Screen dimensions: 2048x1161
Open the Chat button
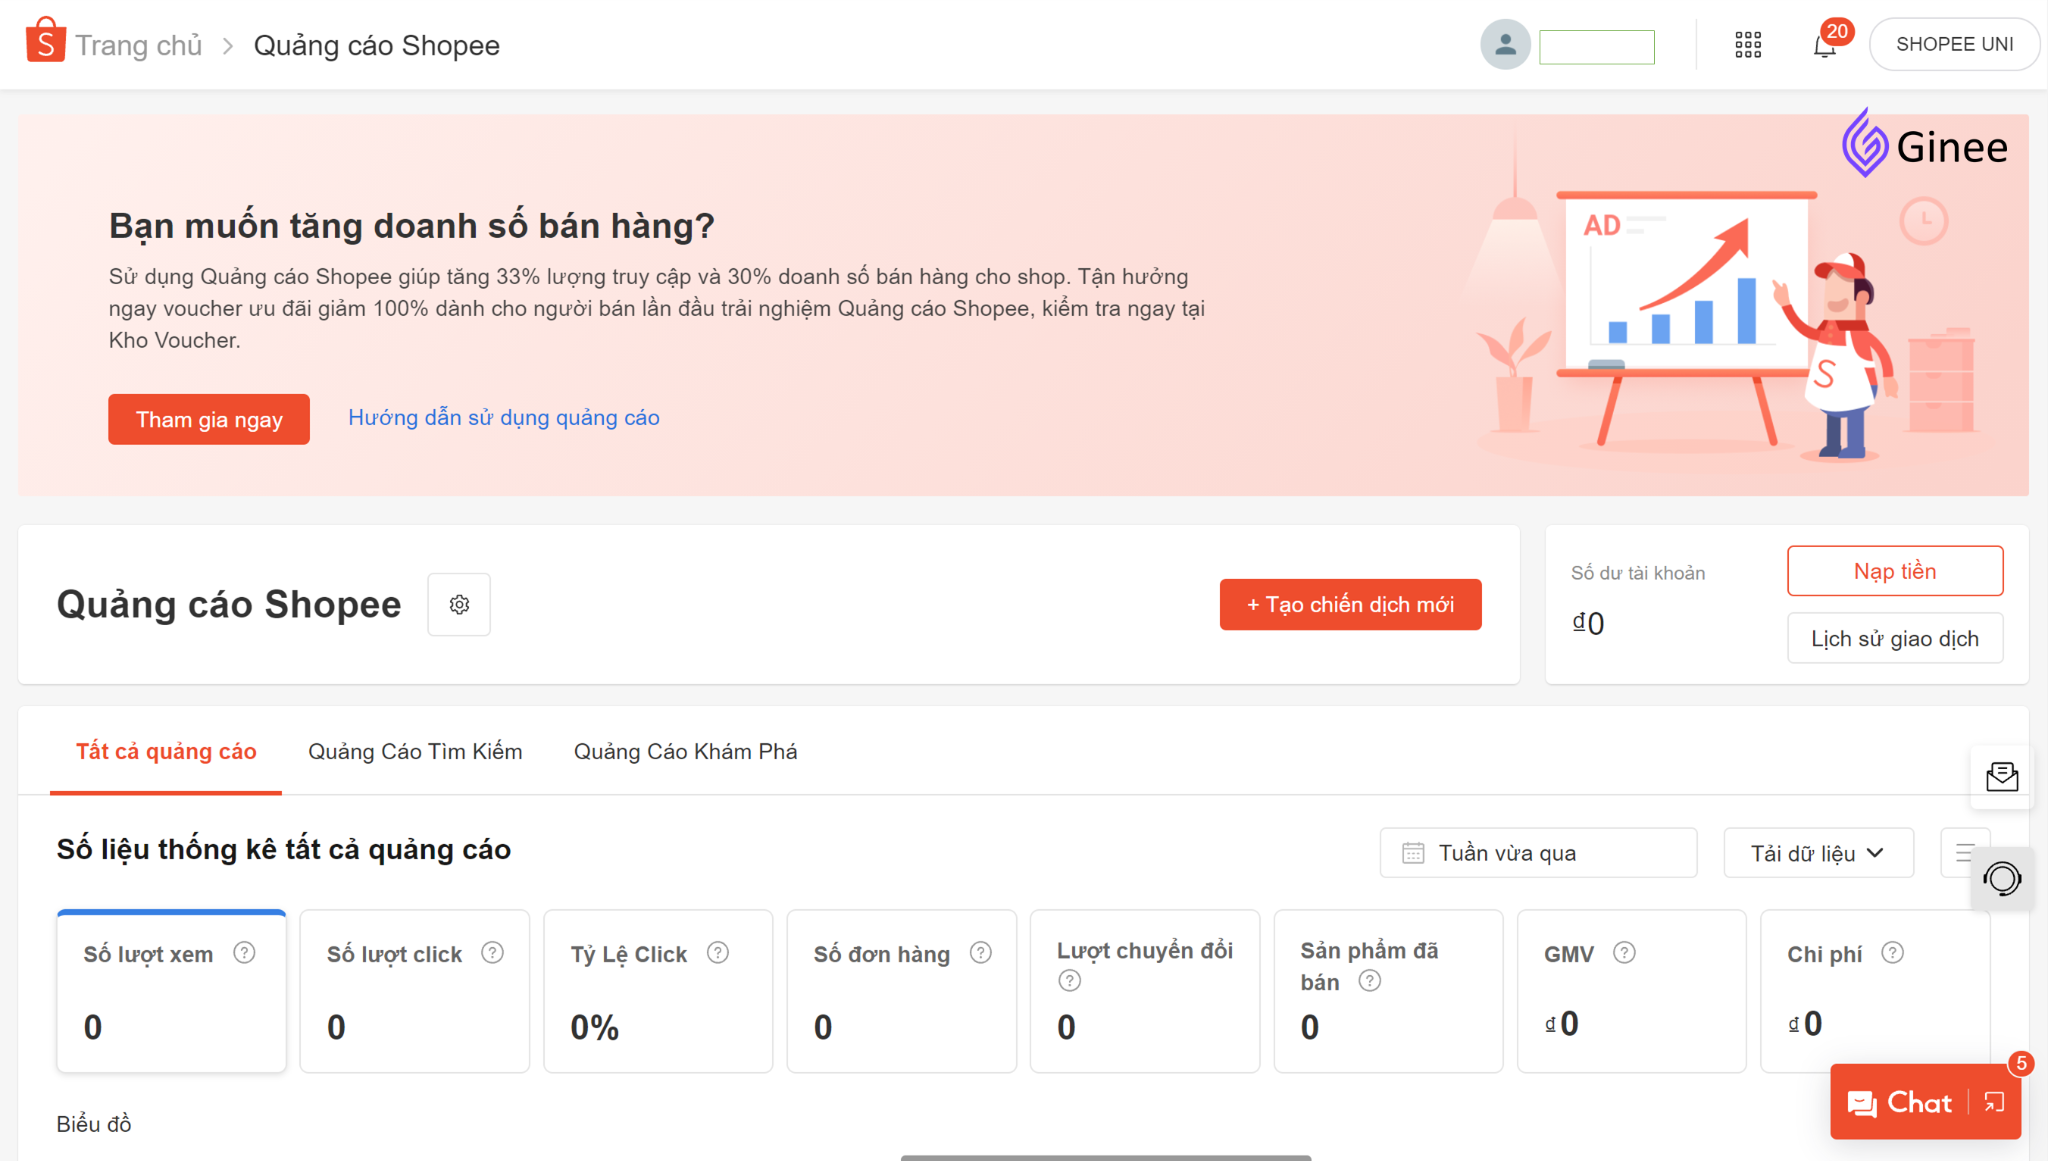[1900, 1102]
